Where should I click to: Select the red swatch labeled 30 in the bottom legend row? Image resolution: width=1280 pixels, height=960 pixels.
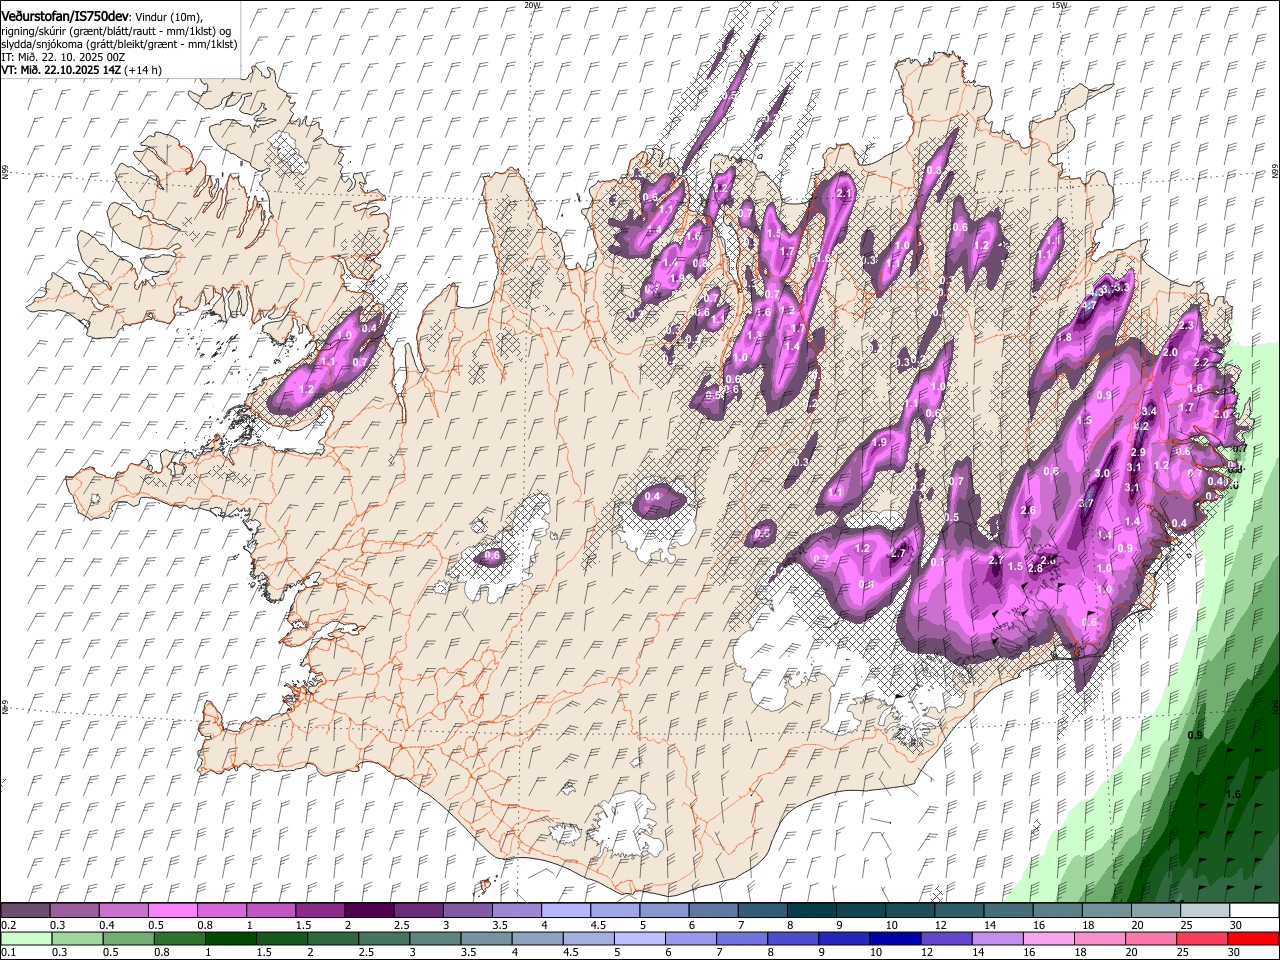[1253, 938]
